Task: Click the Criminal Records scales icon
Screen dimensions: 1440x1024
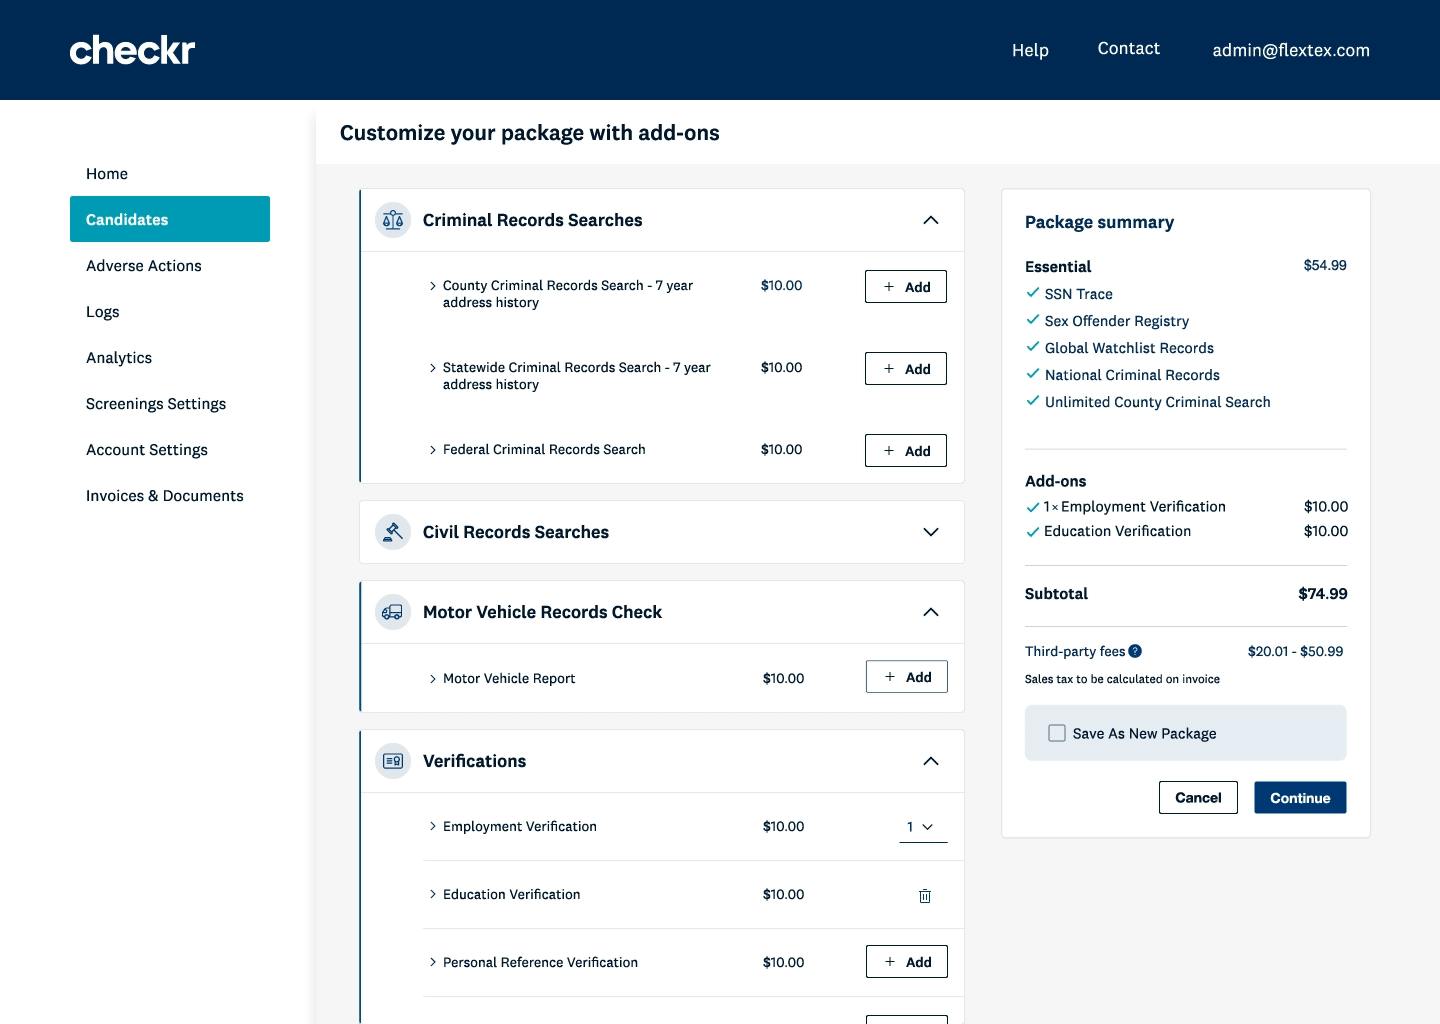Action: tap(393, 220)
